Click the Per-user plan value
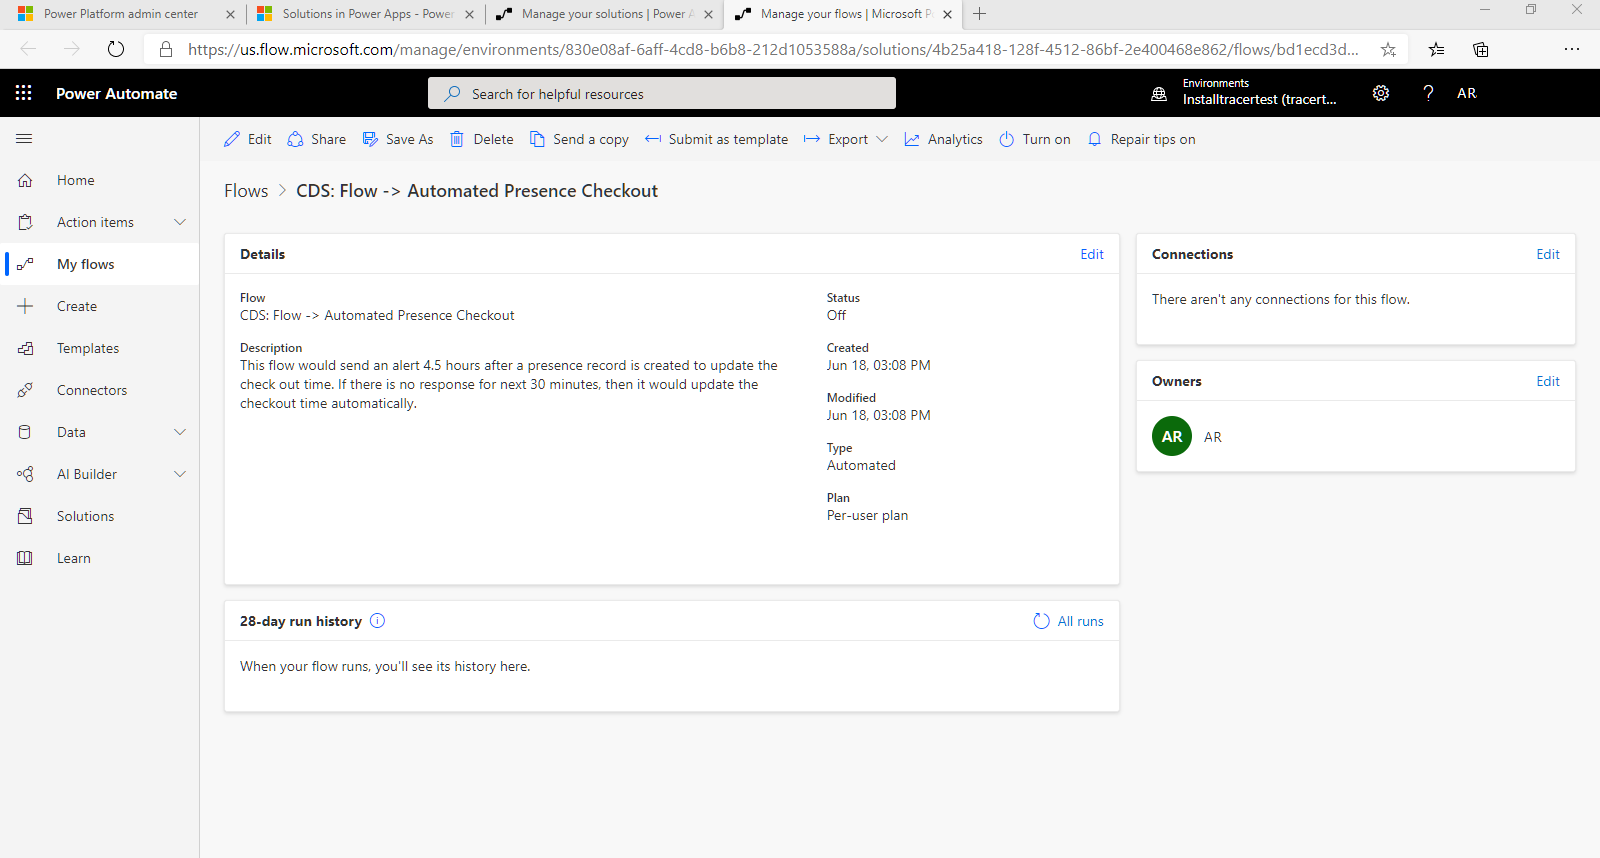Screen dimensions: 1600x858 pyautogui.click(x=867, y=515)
